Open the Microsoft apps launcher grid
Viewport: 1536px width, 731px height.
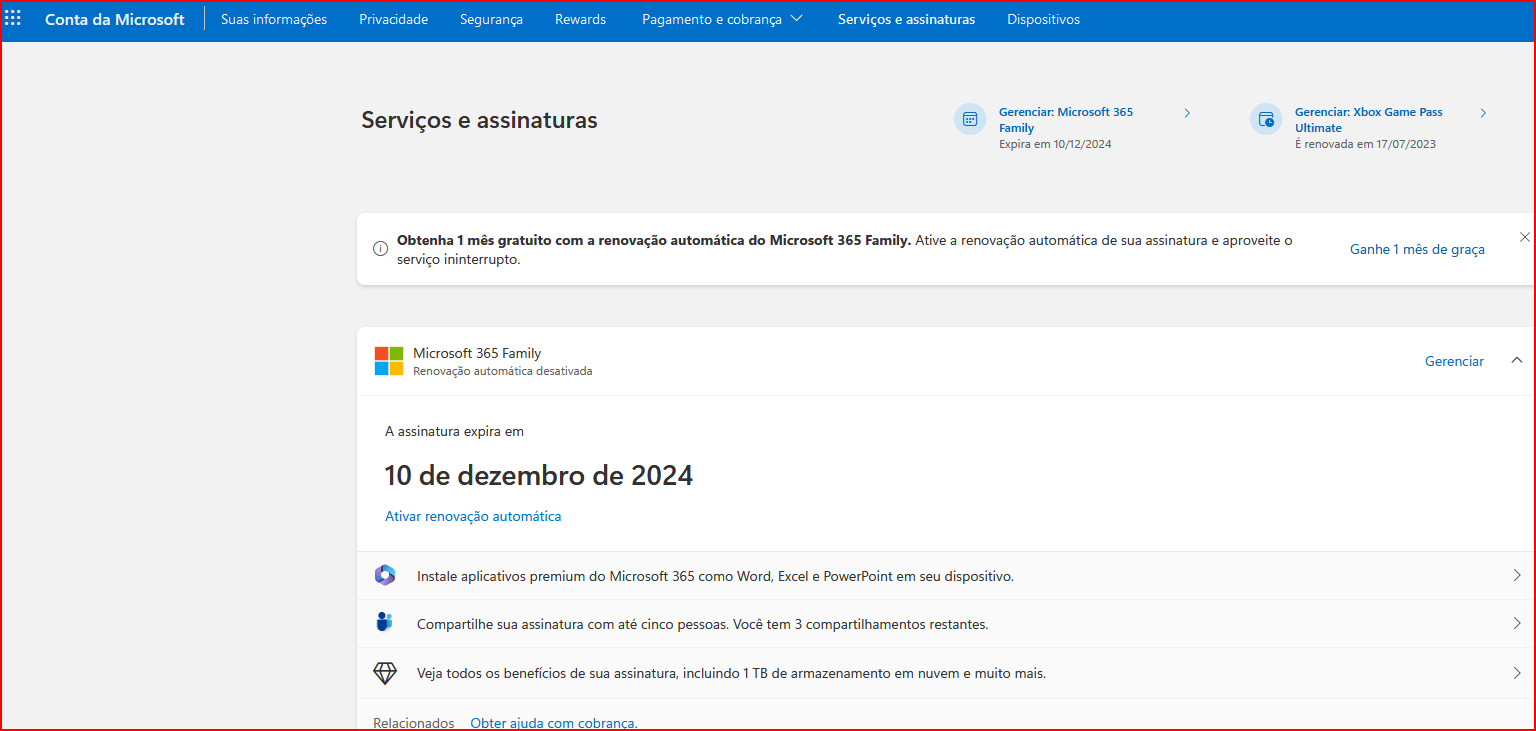pyautogui.click(x=13, y=19)
